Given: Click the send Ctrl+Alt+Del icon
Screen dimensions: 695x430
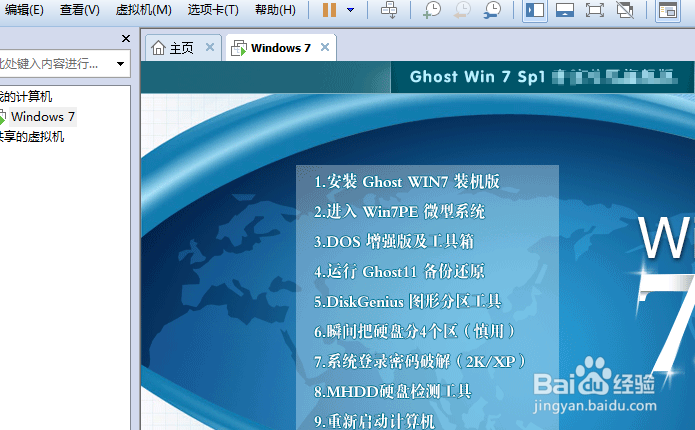Looking at the screenshot, I should (389, 10).
